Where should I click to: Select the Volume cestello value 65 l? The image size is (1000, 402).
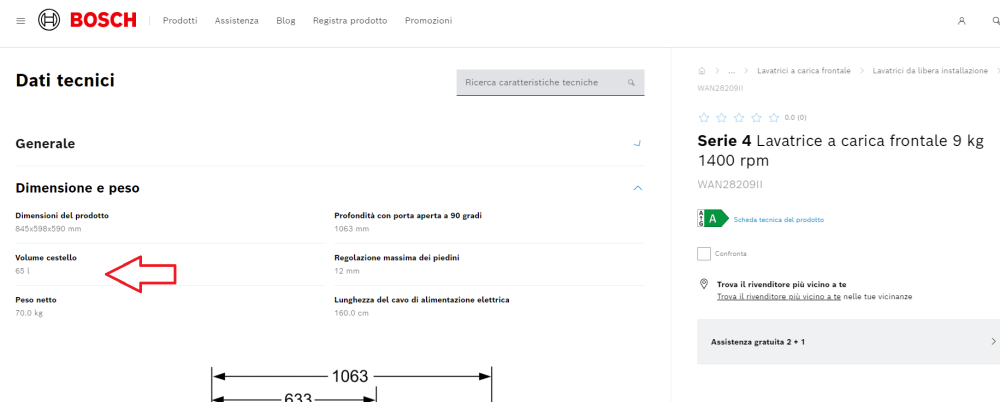click(x=22, y=271)
